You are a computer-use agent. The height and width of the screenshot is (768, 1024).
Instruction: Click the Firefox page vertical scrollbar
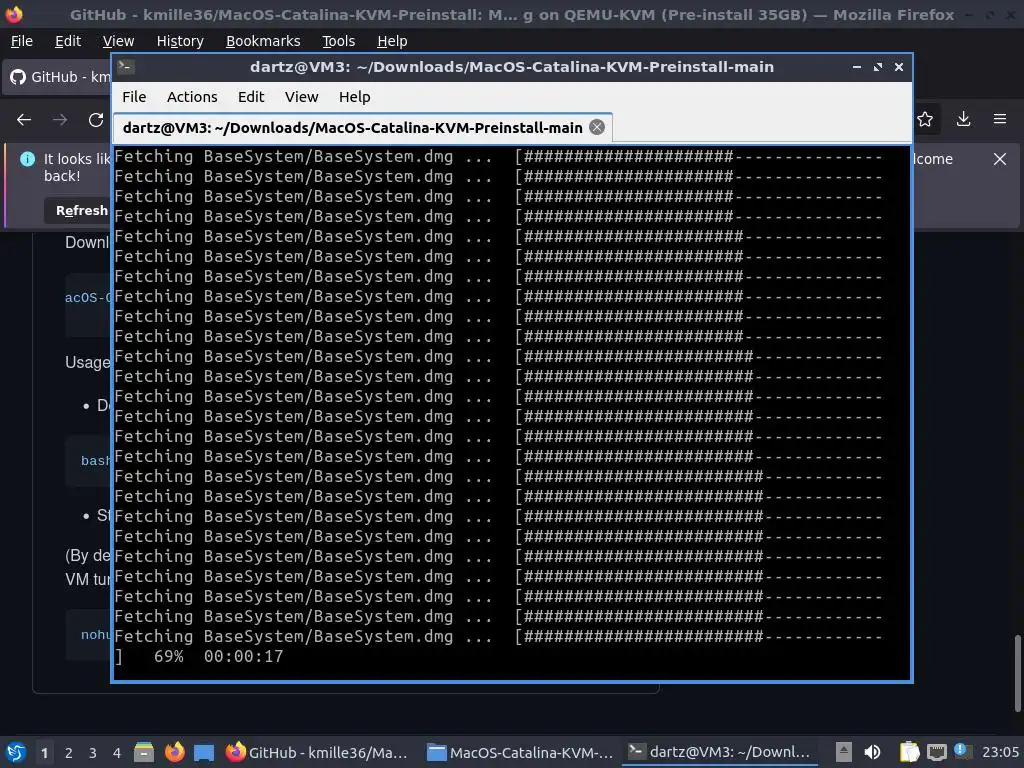click(x=1017, y=674)
